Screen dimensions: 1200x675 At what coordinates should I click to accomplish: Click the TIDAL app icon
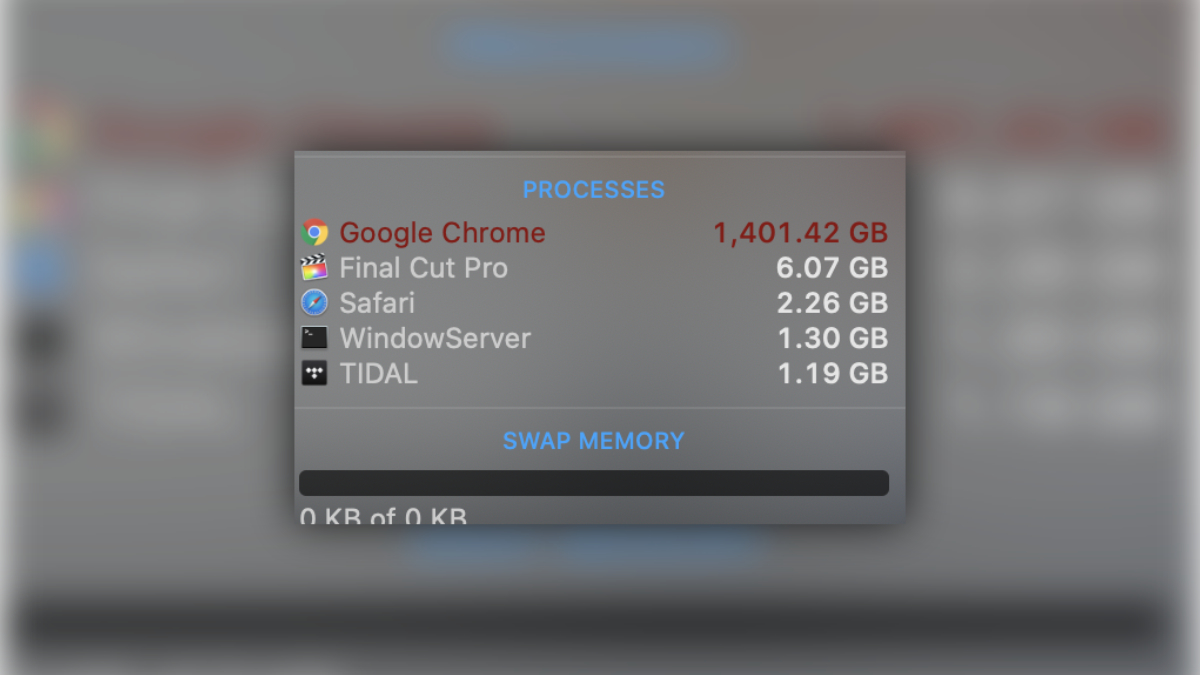click(x=315, y=374)
